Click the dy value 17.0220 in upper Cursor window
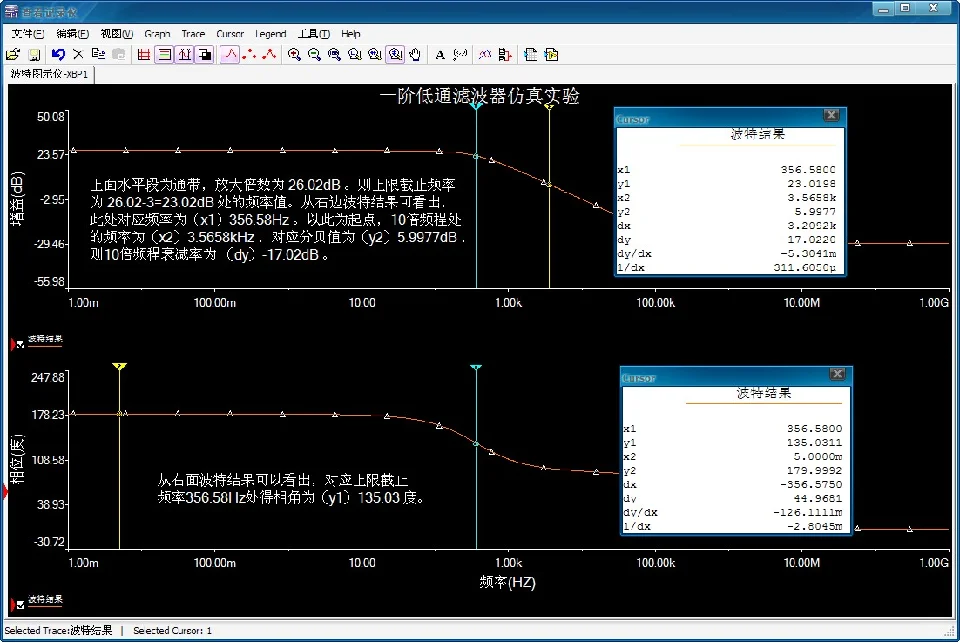This screenshot has height=643, width=960. coord(811,239)
